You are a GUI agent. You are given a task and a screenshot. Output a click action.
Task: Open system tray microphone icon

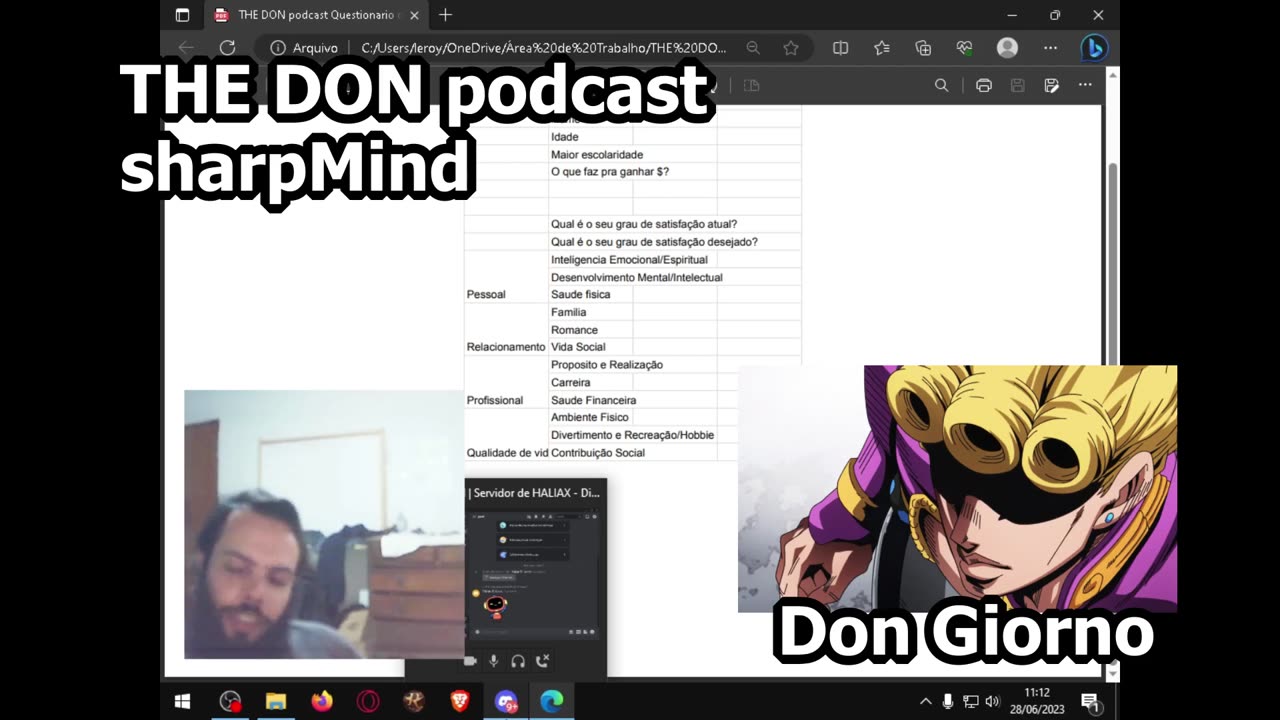948,701
